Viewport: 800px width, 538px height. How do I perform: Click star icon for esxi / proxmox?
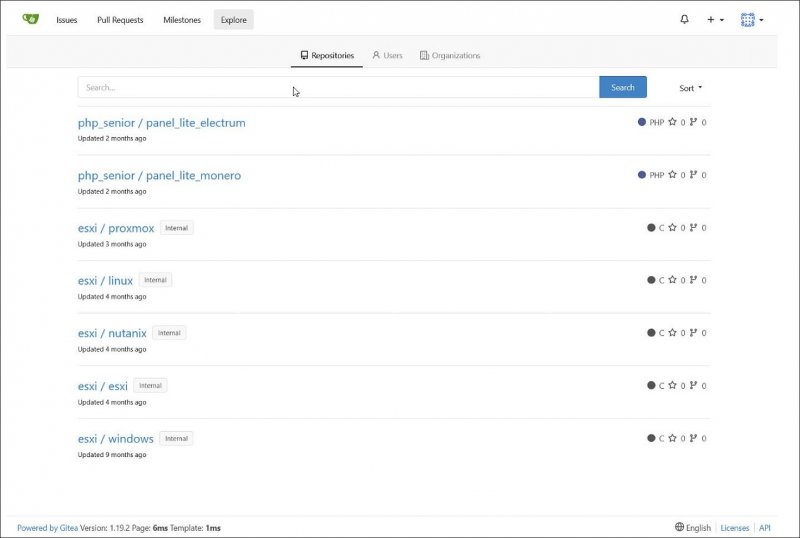pyautogui.click(x=672, y=228)
